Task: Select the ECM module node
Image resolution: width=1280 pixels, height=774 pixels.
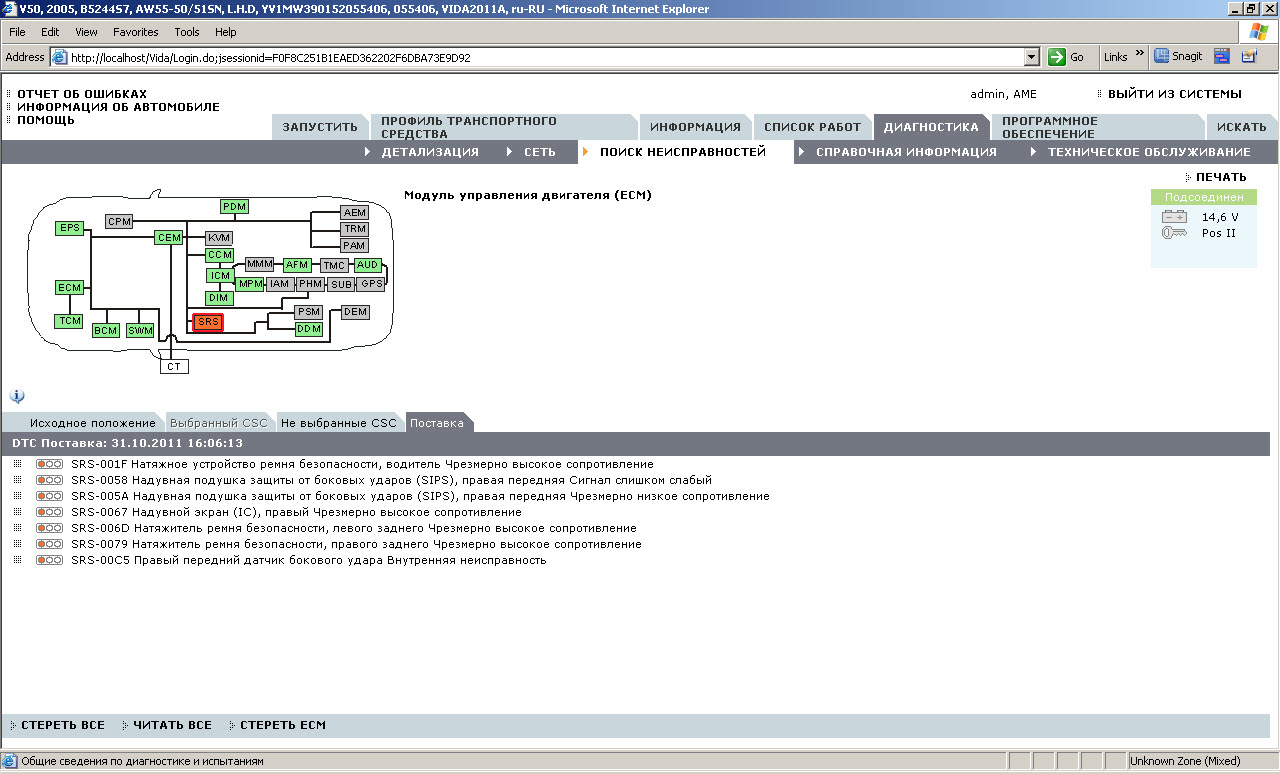Action: click(69, 288)
